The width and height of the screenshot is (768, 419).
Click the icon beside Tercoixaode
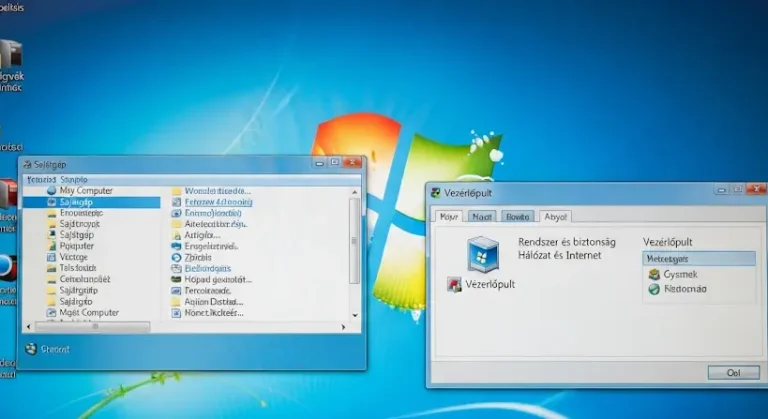(176, 291)
